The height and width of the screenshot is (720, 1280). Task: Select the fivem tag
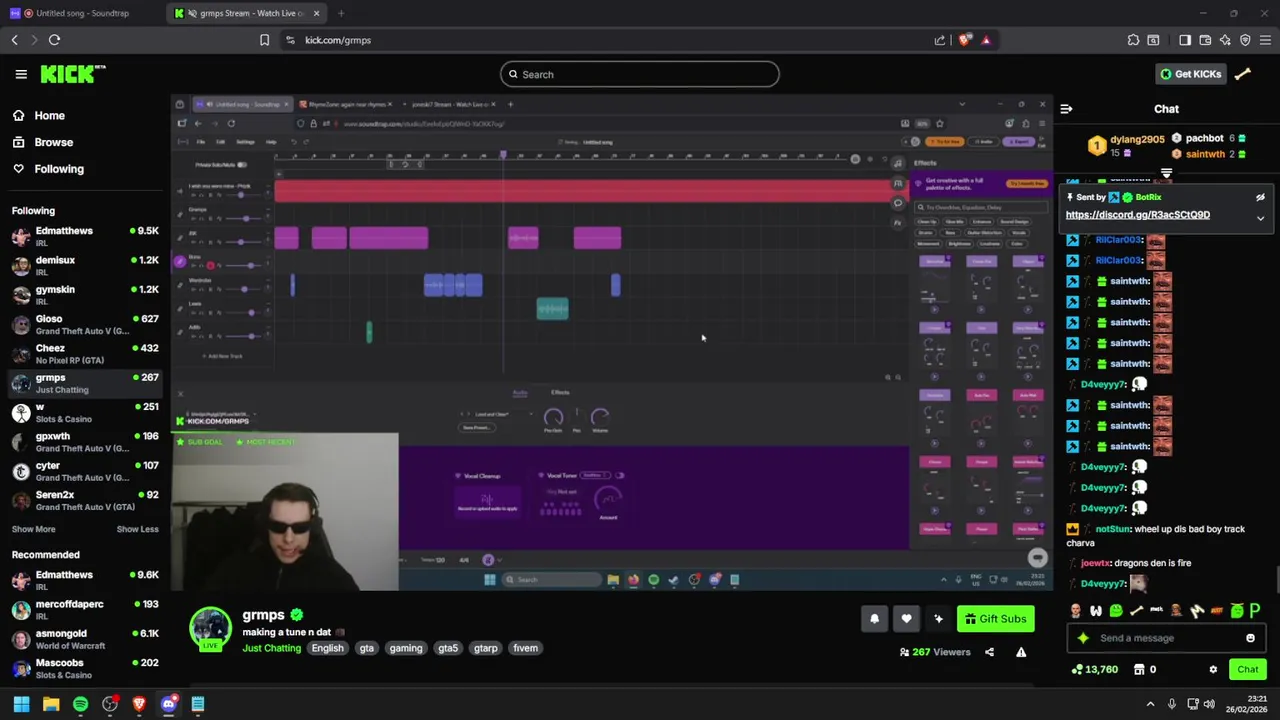pos(525,648)
